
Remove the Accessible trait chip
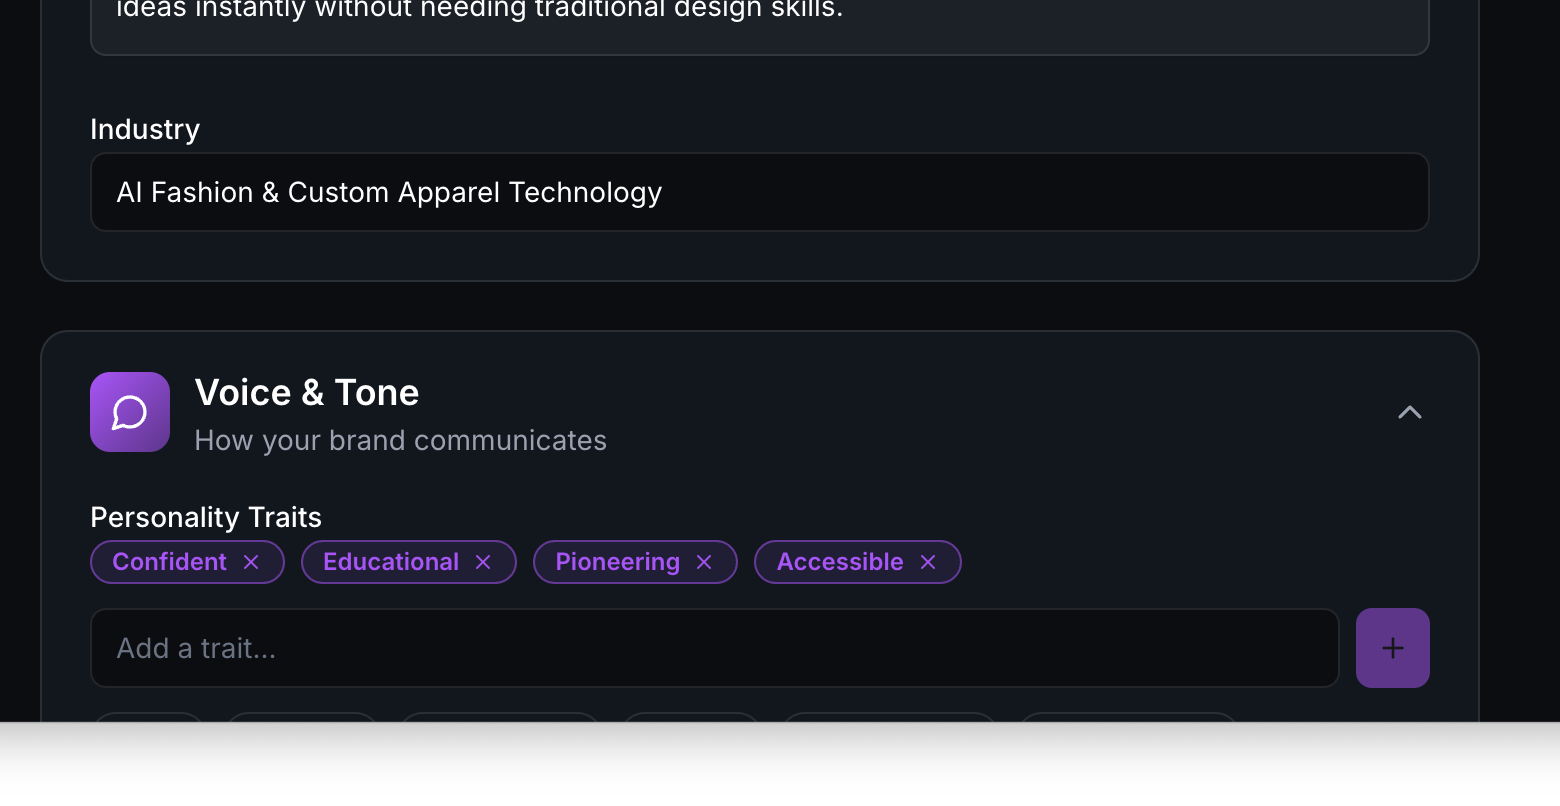(928, 563)
